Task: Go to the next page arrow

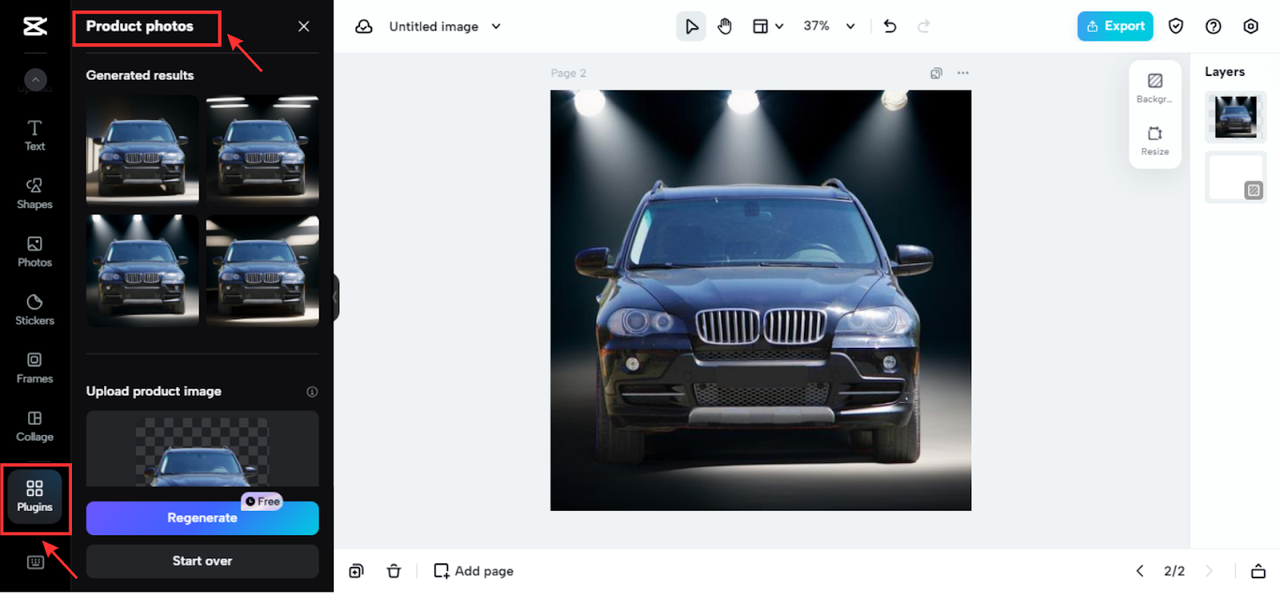Action: tap(1209, 571)
